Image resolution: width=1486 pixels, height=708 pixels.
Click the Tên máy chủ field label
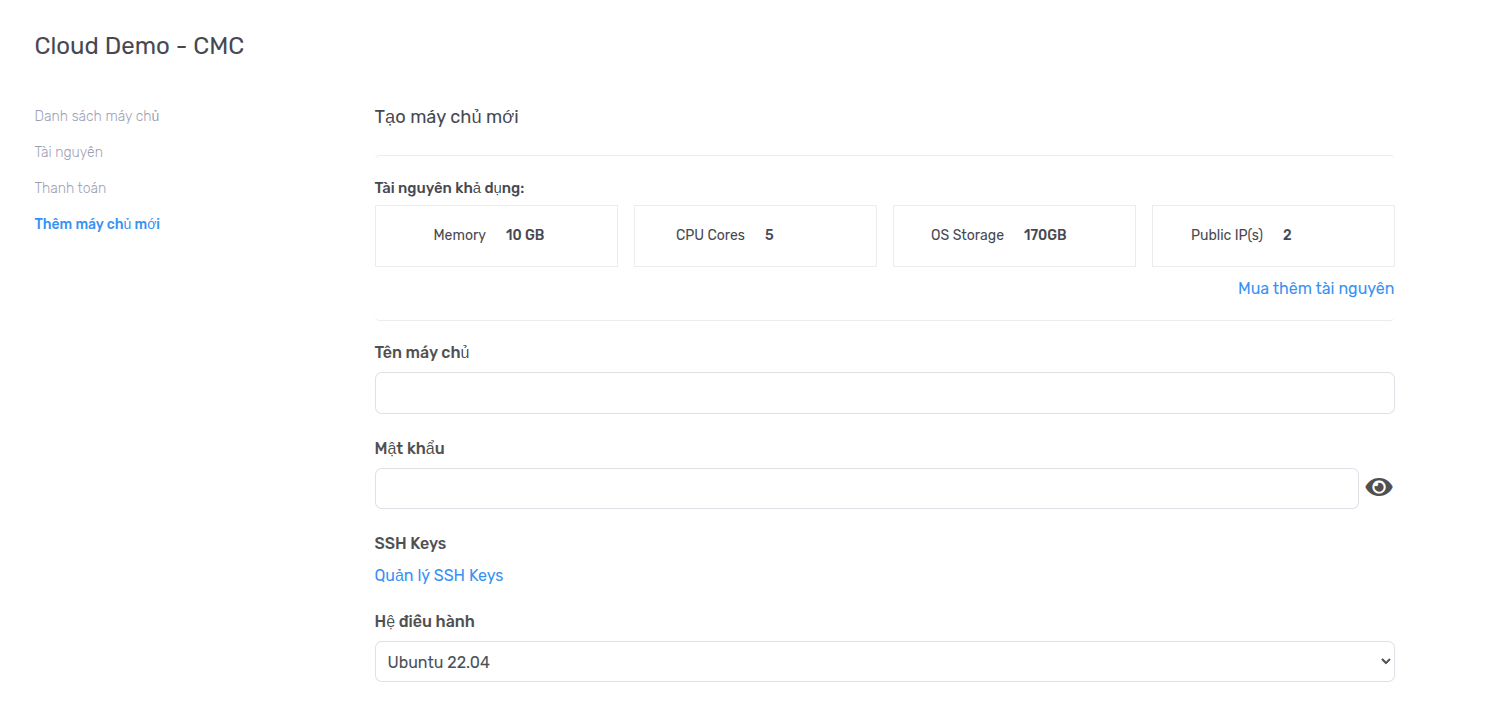click(421, 352)
